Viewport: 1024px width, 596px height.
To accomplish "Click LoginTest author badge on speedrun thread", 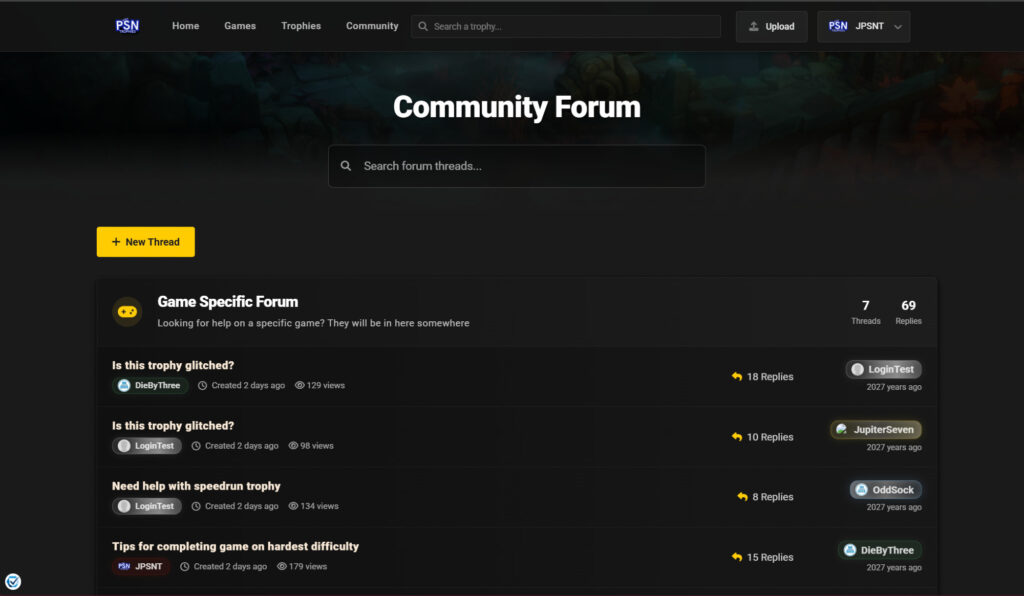I will [x=147, y=506].
